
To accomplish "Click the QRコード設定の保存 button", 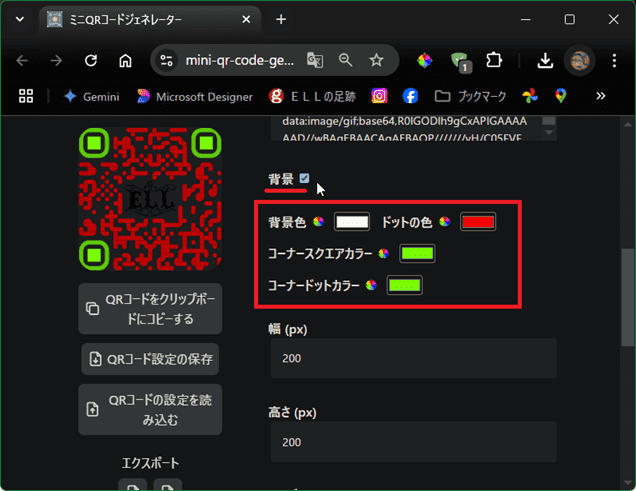I will [150, 359].
